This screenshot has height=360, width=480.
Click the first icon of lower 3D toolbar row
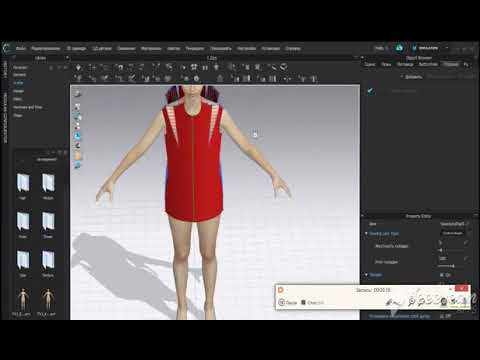[79, 79]
